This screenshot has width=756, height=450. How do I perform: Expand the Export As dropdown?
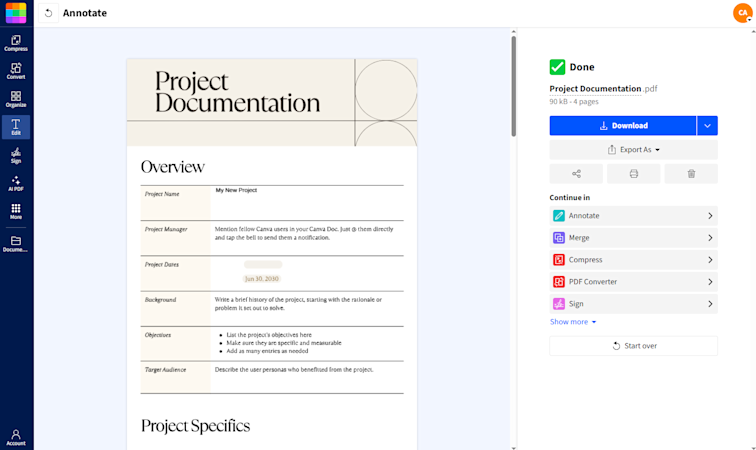click(634, 150)
